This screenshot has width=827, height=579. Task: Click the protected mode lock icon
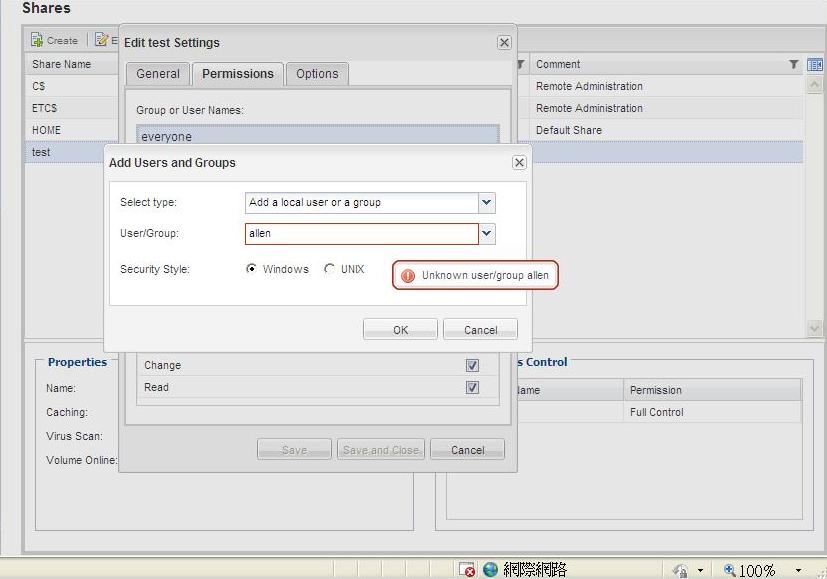(681, 570)
